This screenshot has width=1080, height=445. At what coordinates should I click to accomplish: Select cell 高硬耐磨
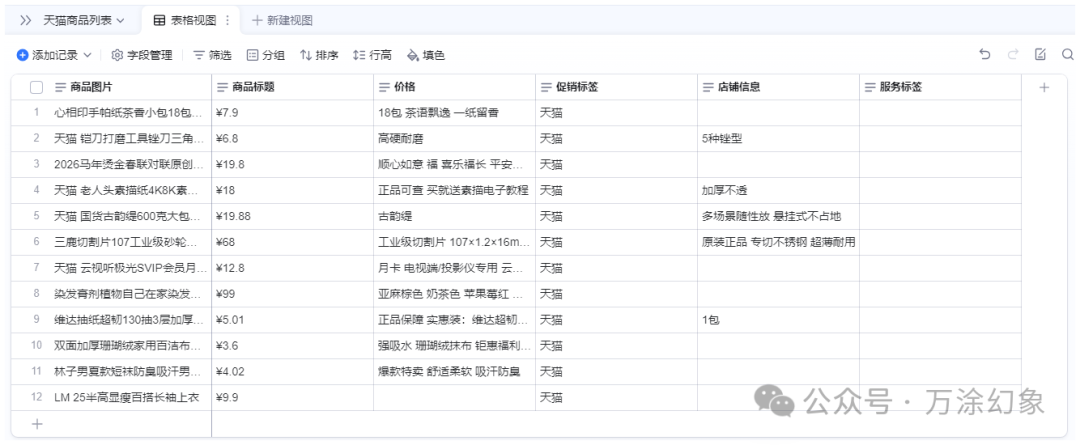point(455,138)
